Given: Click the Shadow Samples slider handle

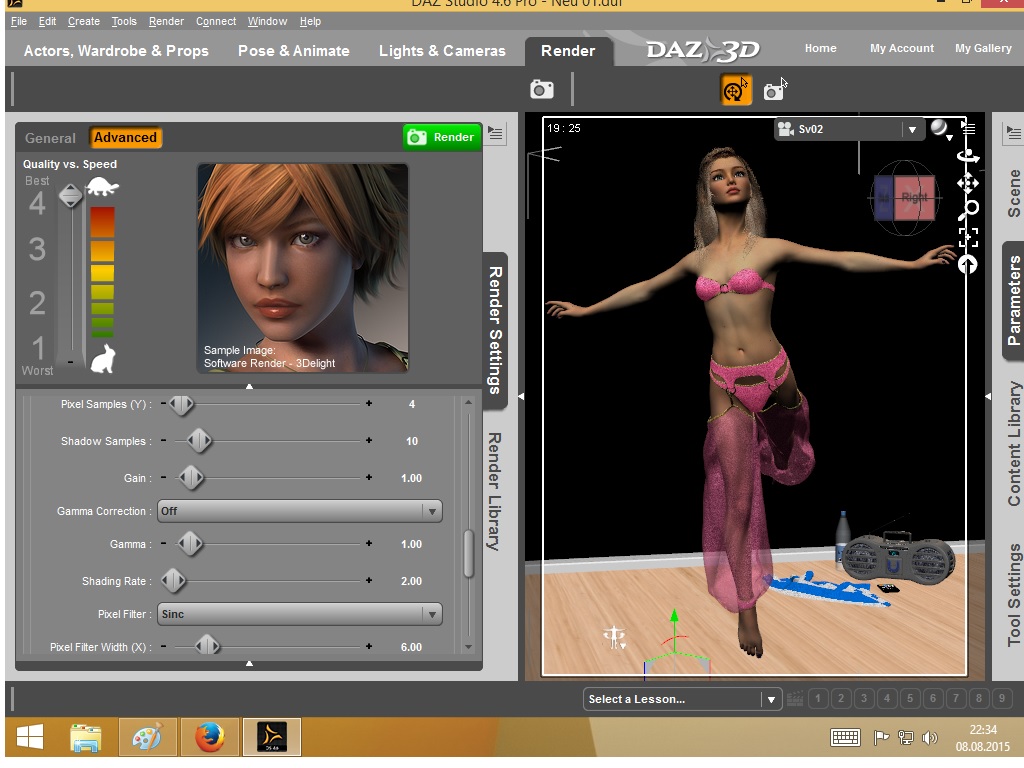Looking at the screenshot, I should coord(199,441).
